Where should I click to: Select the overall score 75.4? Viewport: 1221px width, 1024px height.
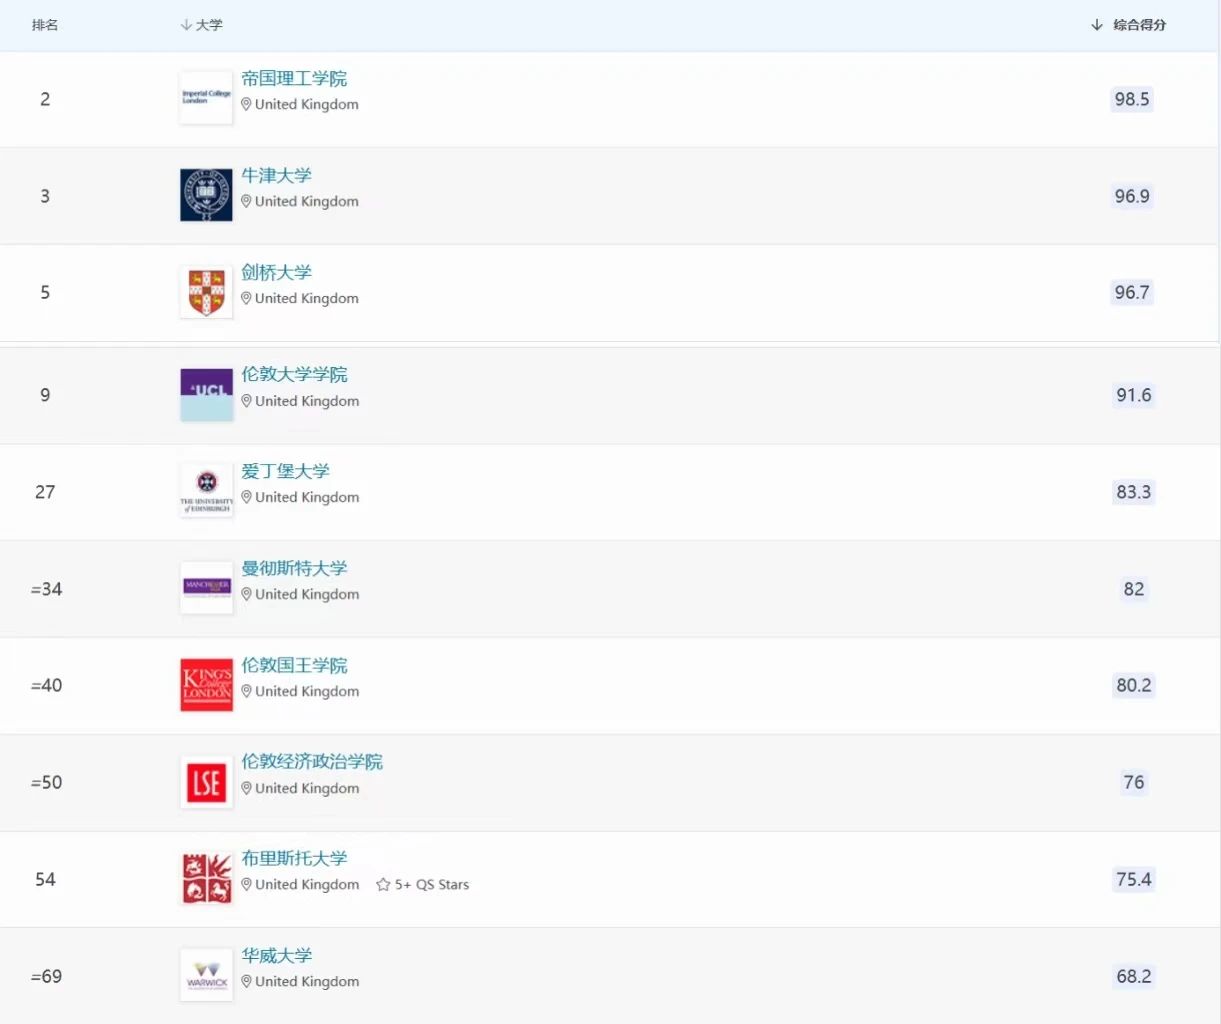(1134, 879)
